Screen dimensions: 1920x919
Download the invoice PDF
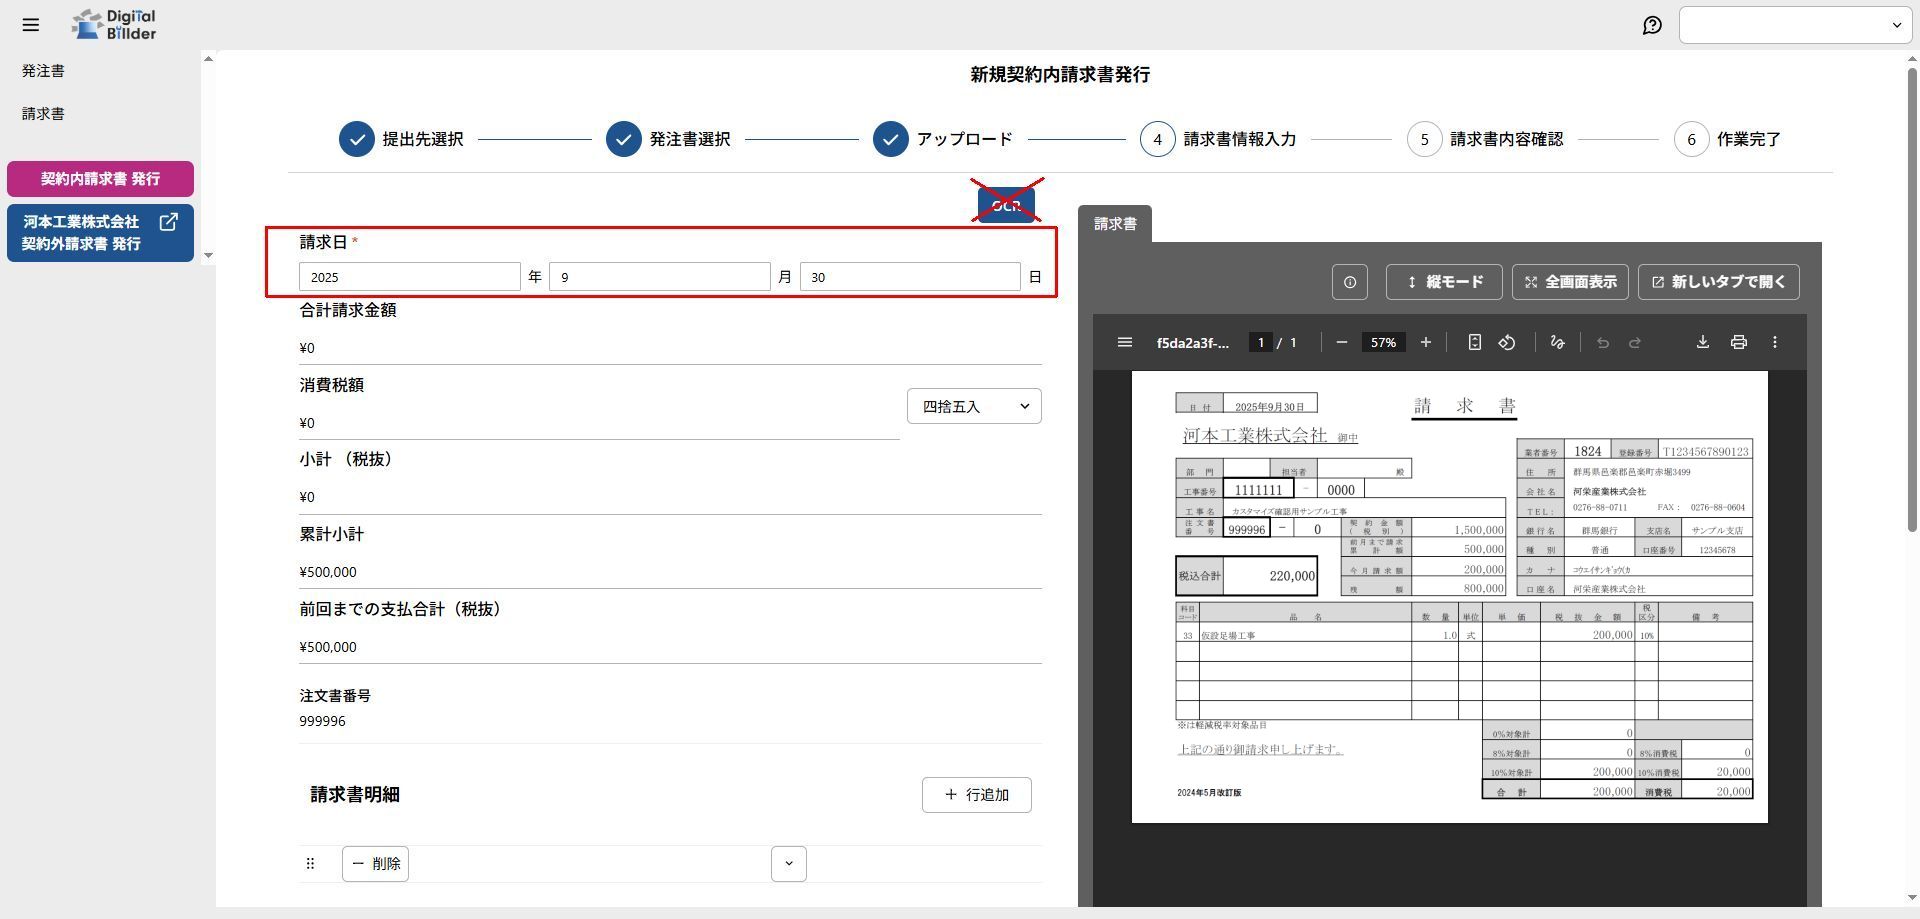[x=1702, y=343]
